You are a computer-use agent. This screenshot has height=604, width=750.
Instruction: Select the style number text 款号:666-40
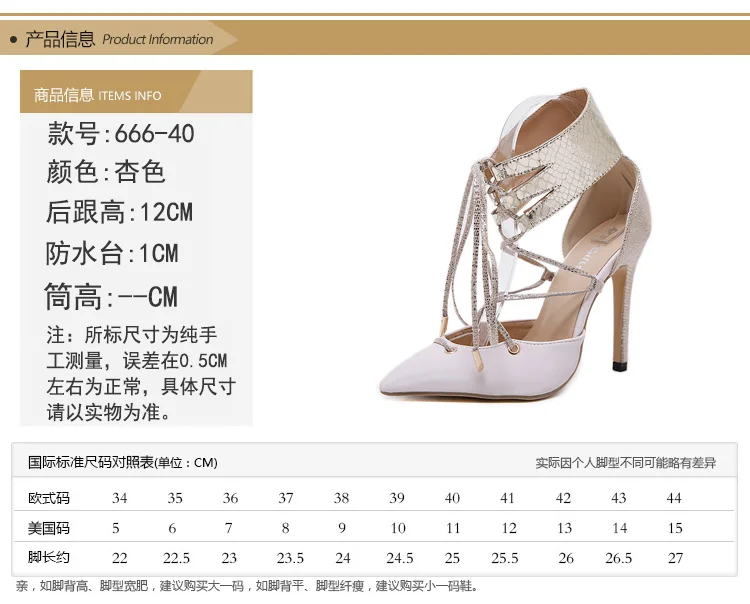(x=121, y=133)
